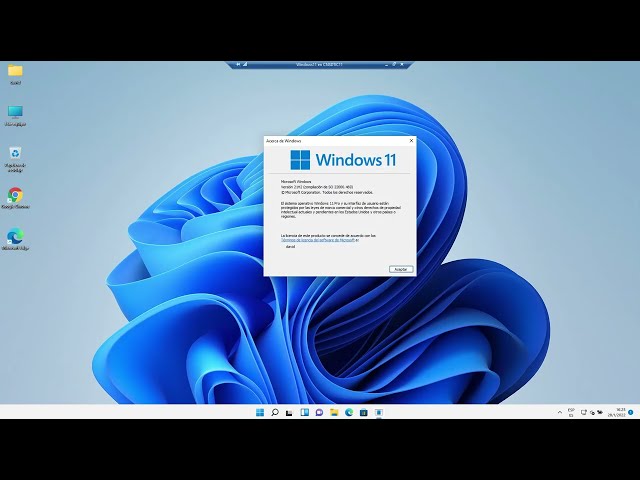Click the Version 21H2 build number line
Screen dimensions: 640x480
pos(317,187)
